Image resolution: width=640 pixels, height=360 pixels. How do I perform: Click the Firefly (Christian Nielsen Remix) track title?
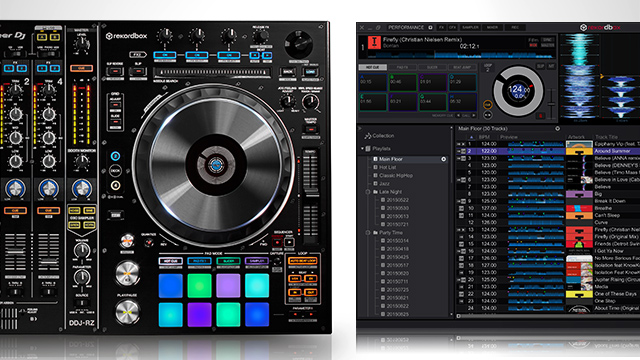coord(422,40)
